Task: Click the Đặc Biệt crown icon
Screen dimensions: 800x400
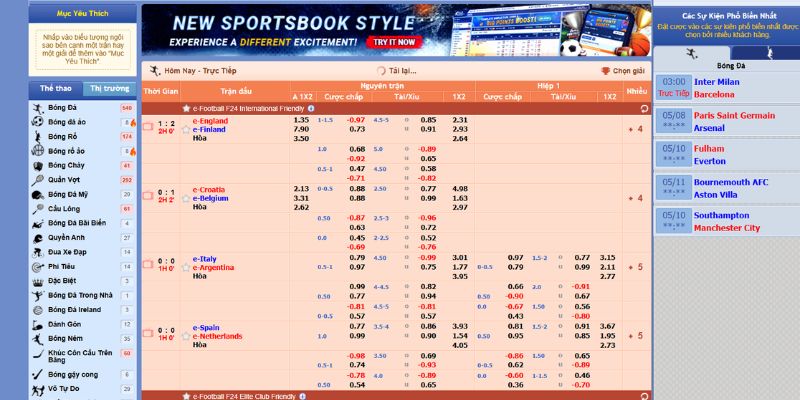Action: click(37, 281)
